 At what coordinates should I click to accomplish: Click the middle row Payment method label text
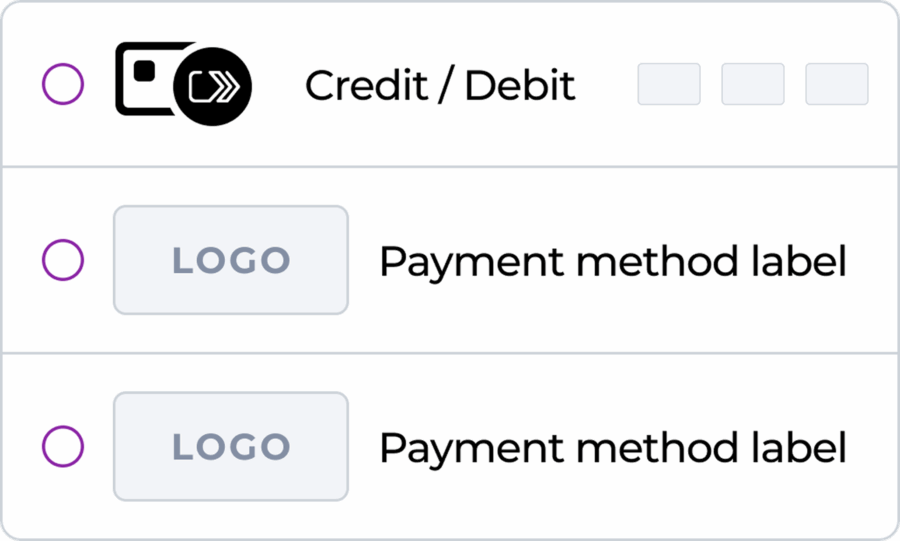[x=613, y=262]
